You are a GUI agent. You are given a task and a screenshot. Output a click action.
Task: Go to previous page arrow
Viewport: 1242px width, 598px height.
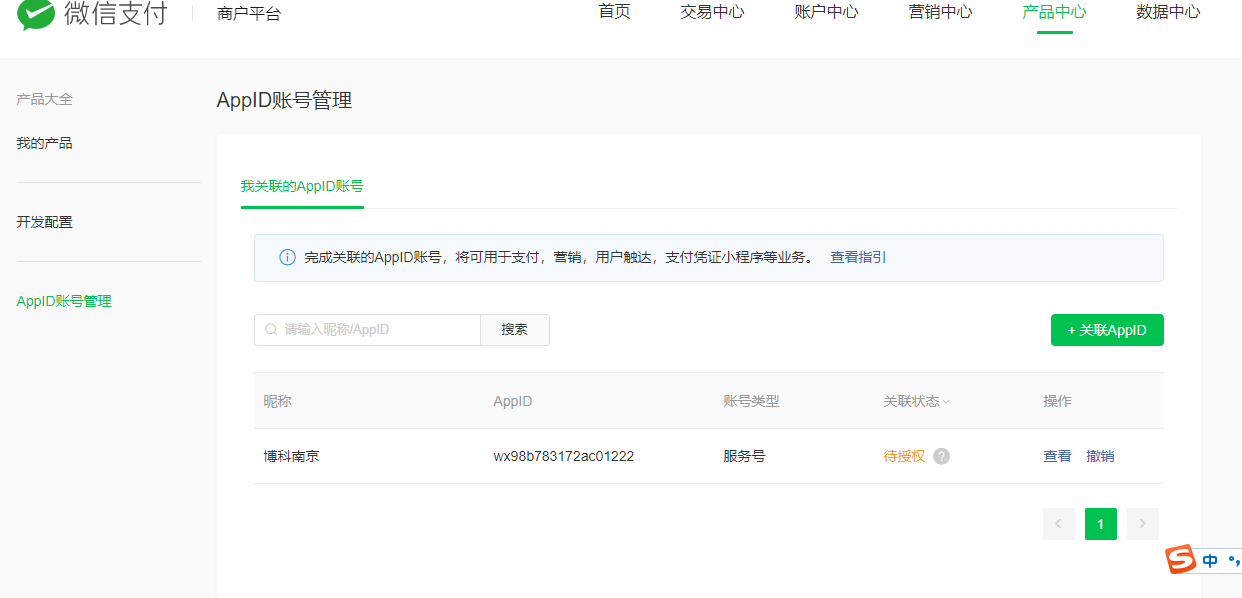coord(1059,524)
